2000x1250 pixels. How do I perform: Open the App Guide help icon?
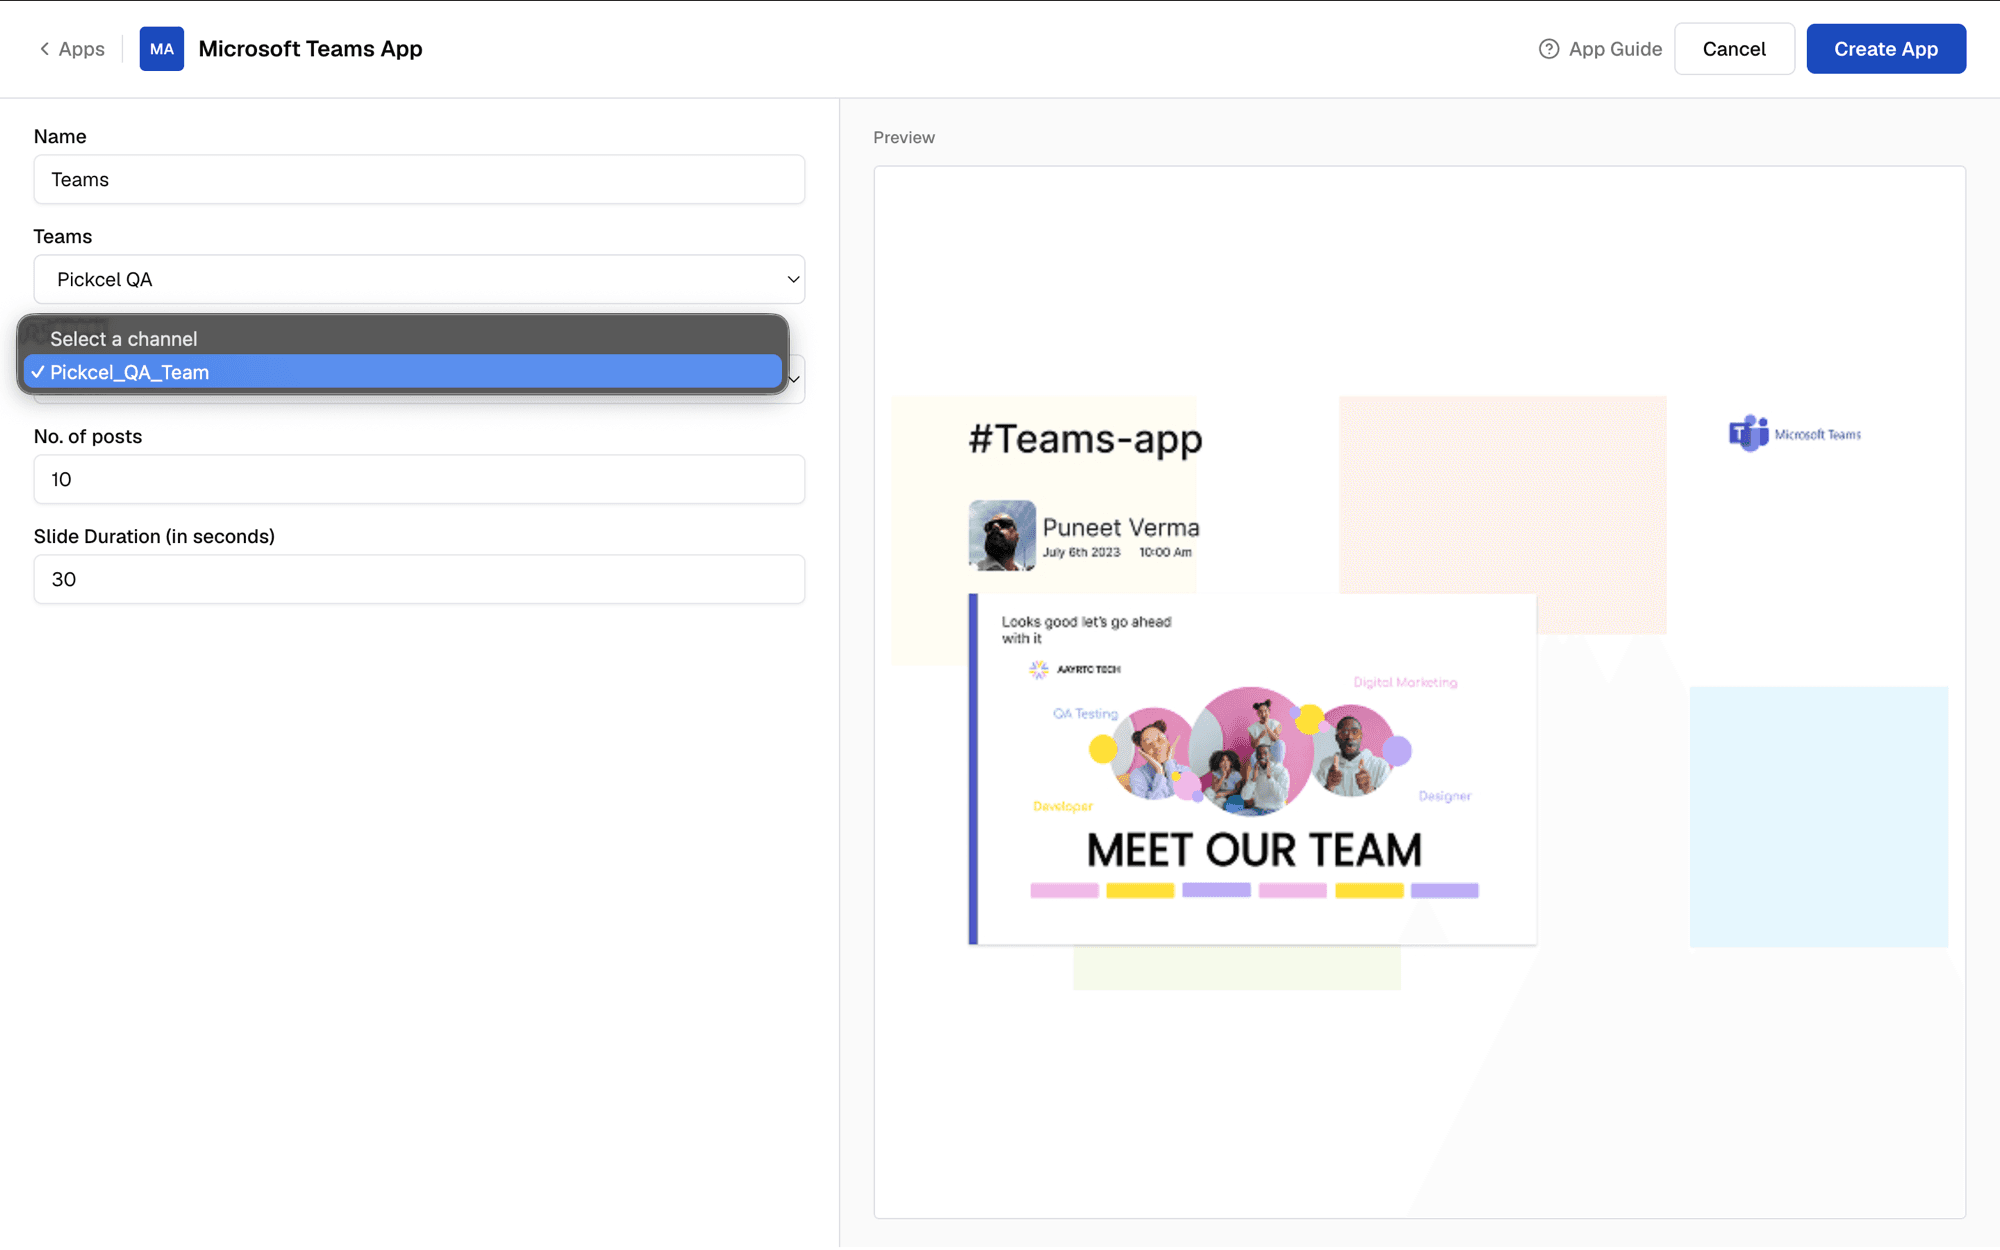[x=1549, y=49]
